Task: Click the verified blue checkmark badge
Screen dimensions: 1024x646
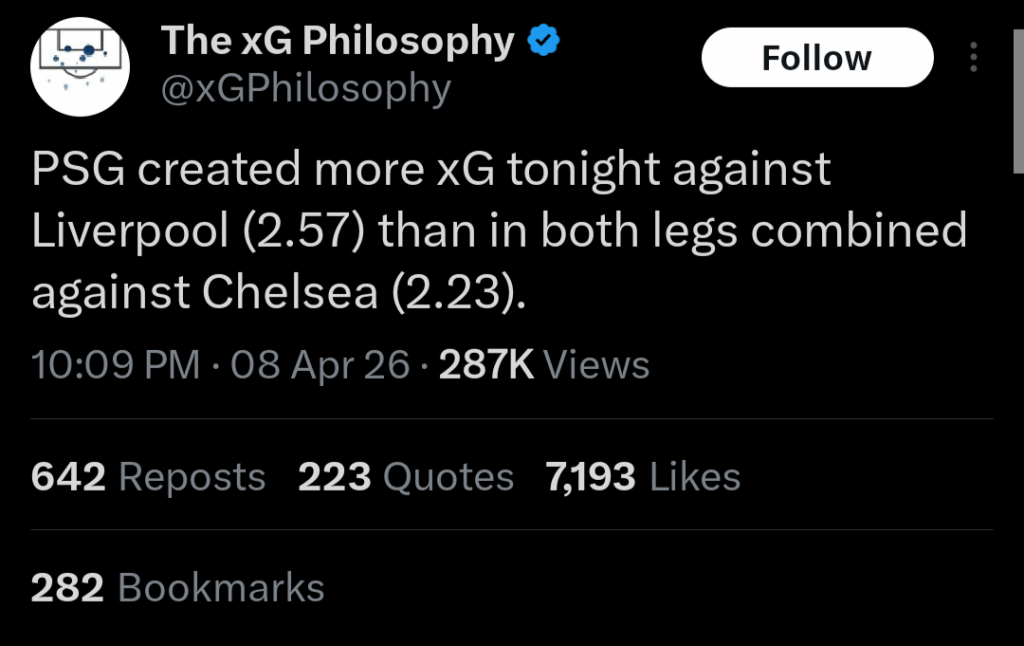Action: [x=541, y=39]
